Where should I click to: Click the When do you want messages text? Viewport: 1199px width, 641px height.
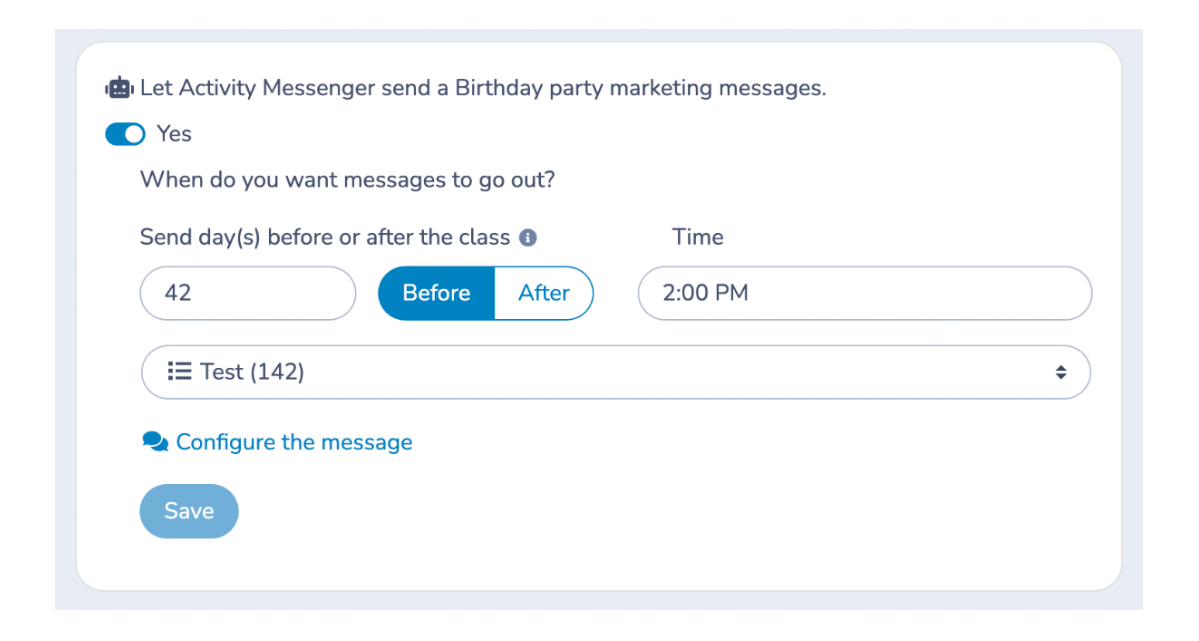click(x=347, y=181)
